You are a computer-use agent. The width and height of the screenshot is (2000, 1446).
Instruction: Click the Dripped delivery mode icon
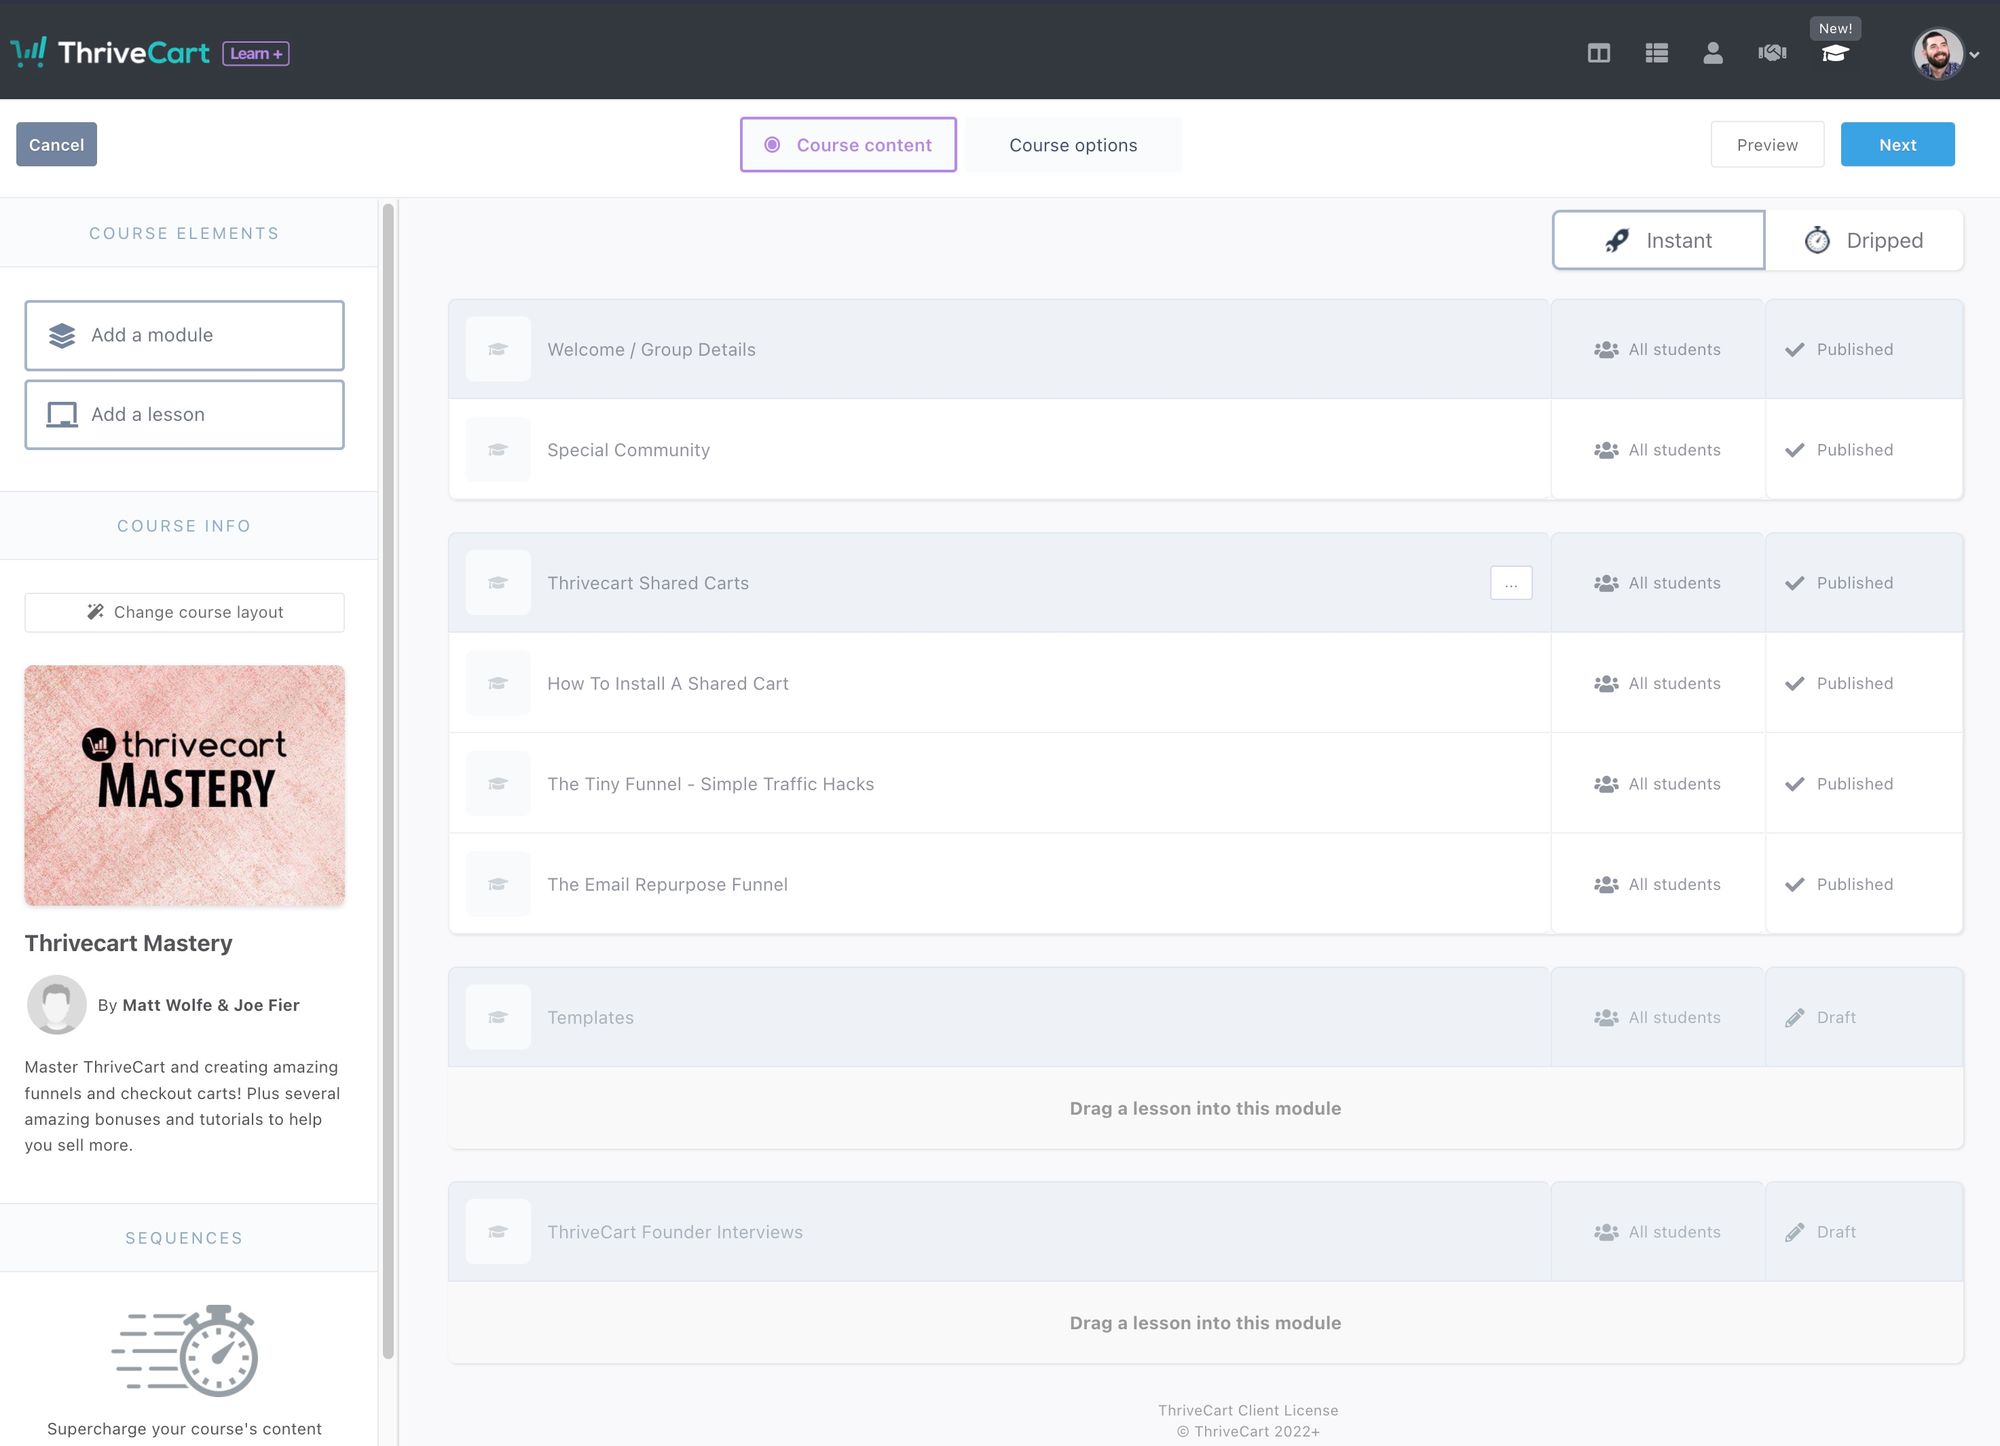click(x=1818, y=241)
